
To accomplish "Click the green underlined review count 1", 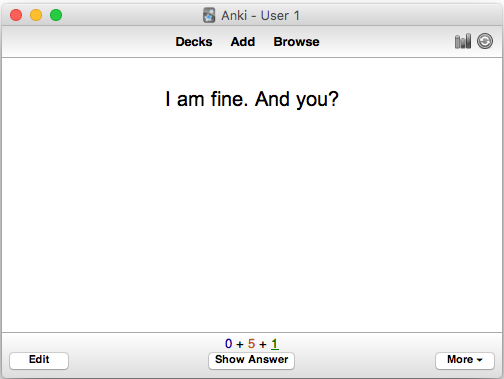I will 275,344.
